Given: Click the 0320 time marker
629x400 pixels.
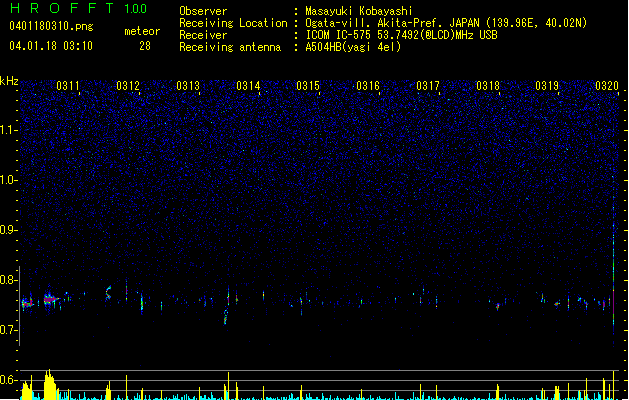Looking at the screenshot, I should tap(607, 86).
